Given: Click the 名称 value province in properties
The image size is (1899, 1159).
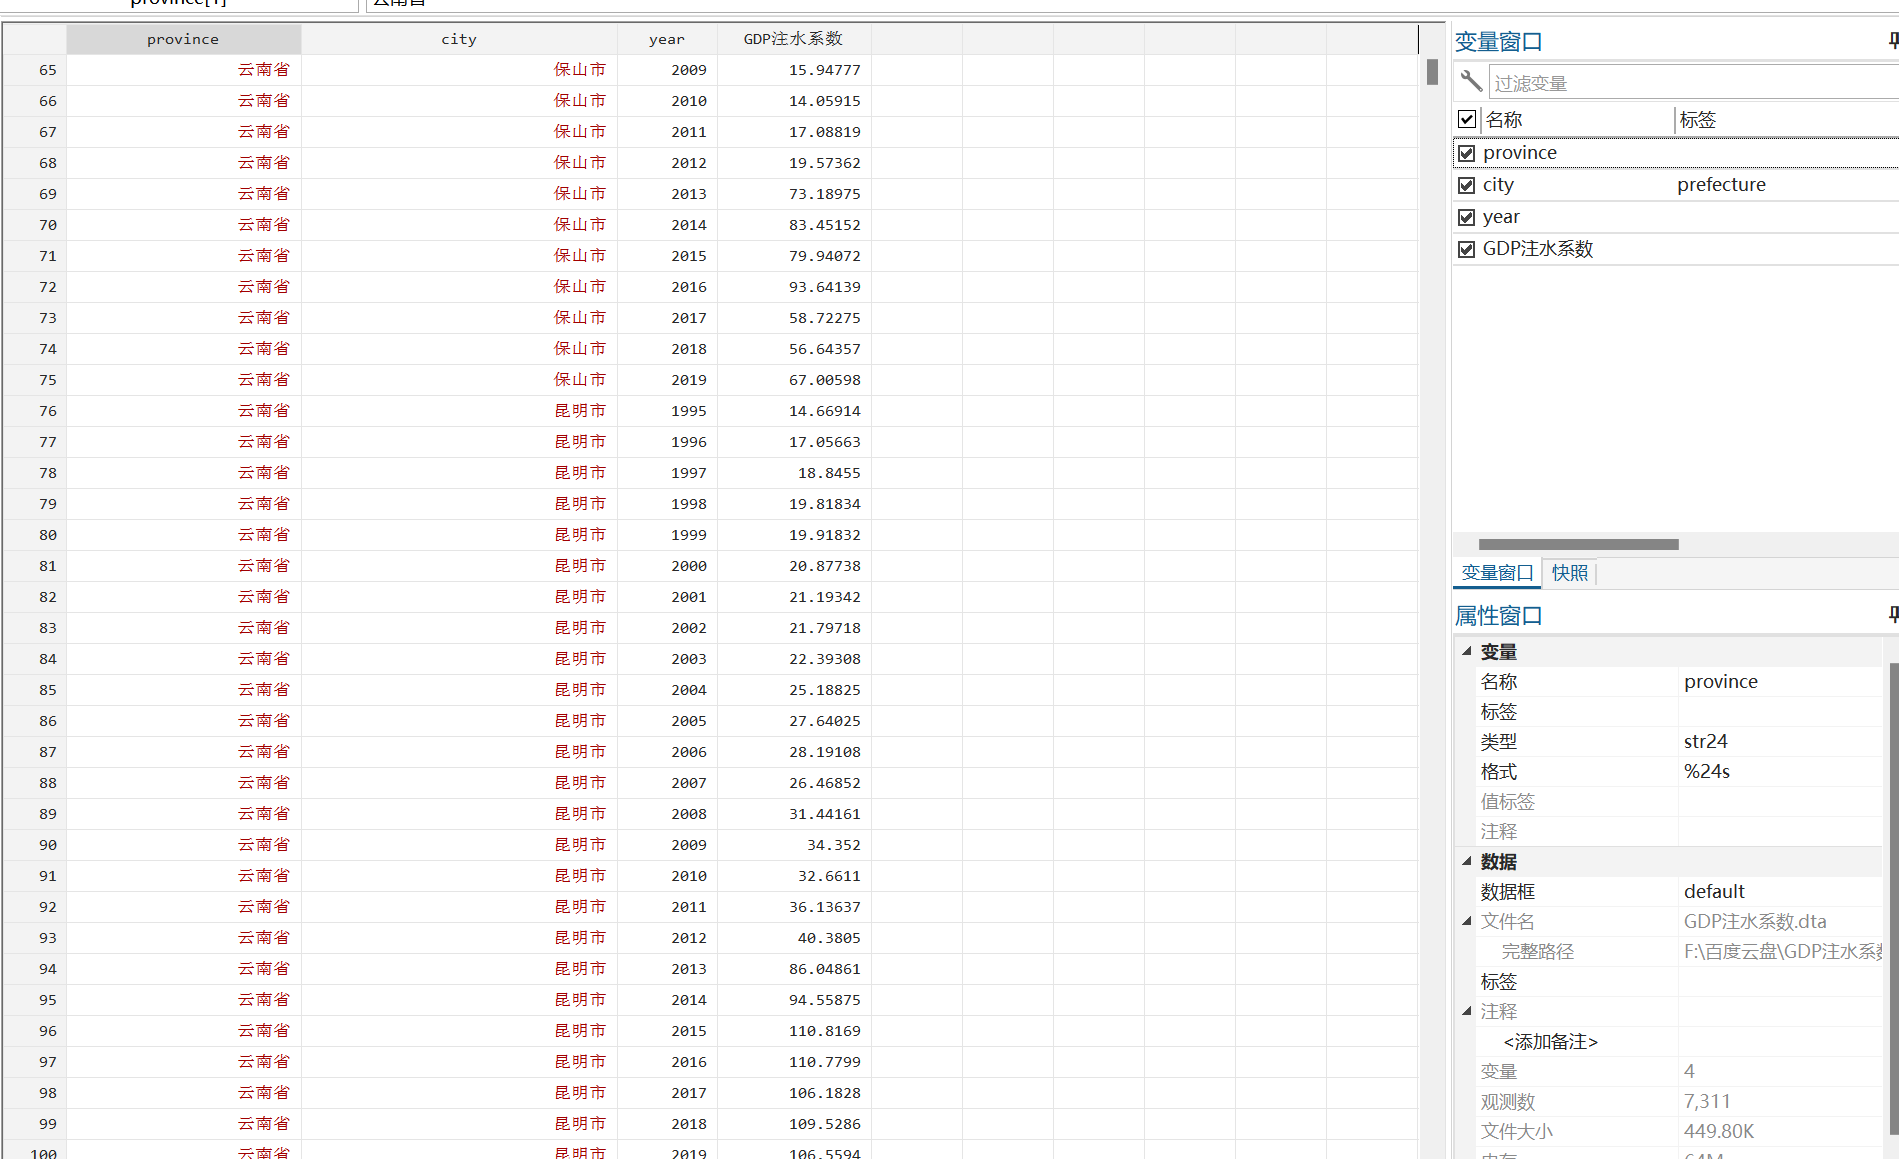Looking at the screenshot, I should tap(1720, 681).
